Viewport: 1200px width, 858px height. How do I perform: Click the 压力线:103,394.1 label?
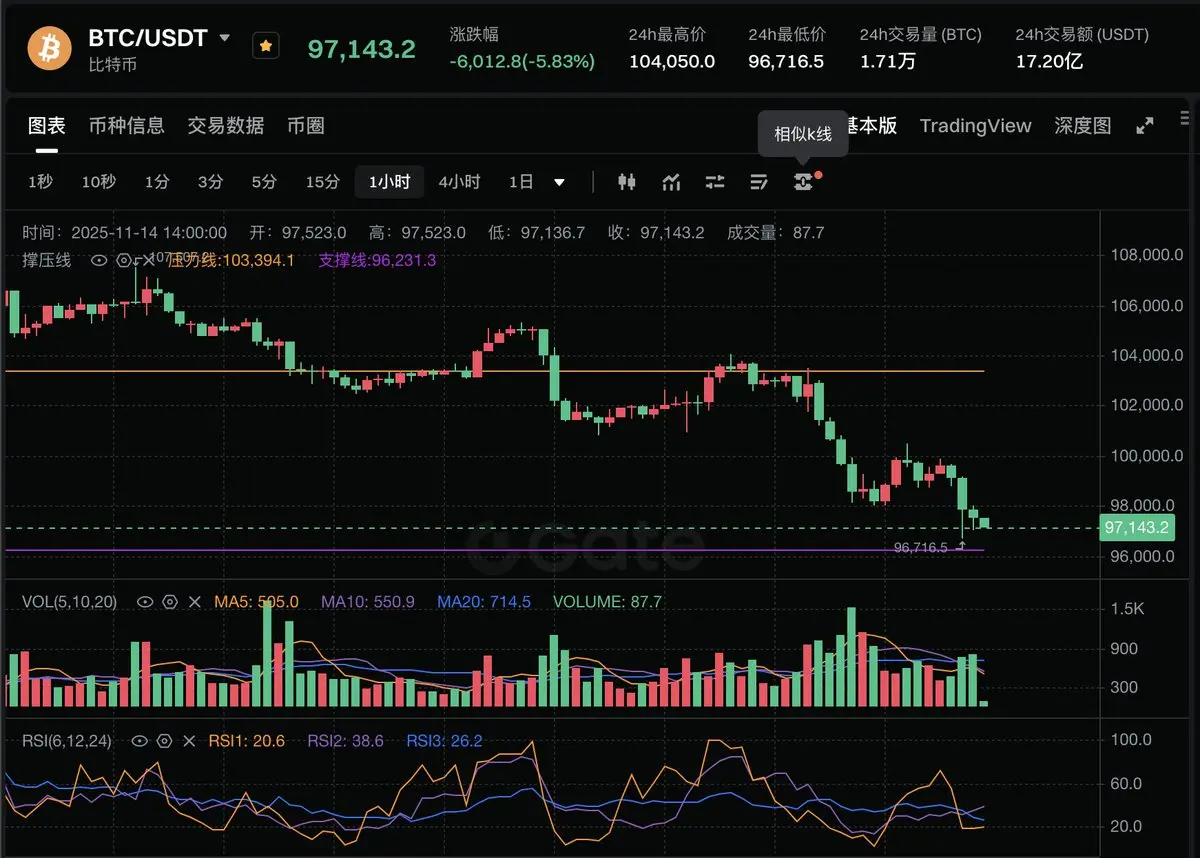233,260
